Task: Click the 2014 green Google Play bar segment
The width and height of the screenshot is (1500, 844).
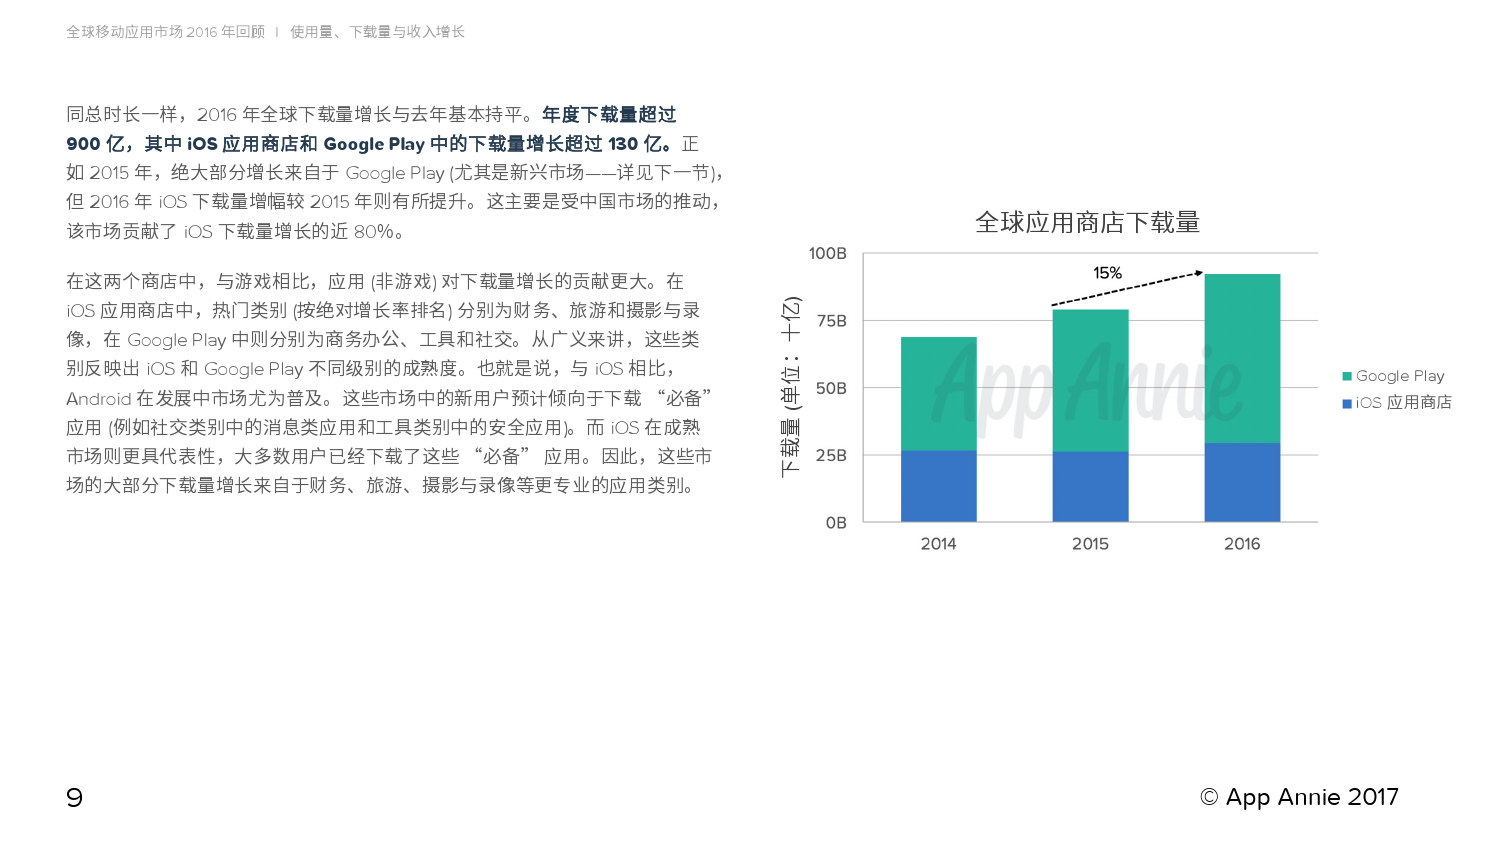Action: click(939, 394)
